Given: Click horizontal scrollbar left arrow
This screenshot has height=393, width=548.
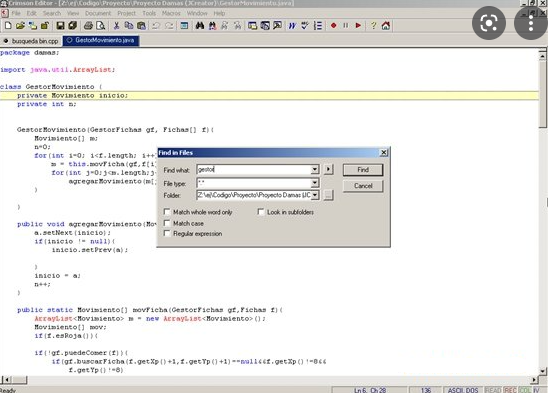Looking at the screenshot, I should point(6,380).
